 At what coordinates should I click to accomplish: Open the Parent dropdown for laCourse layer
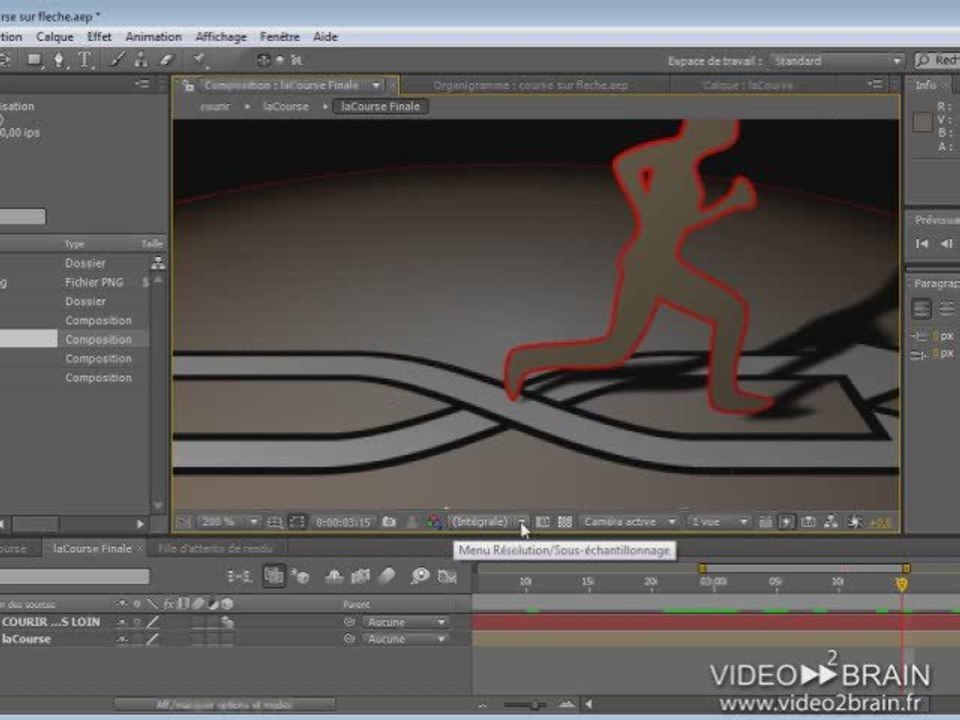[405, 639]
